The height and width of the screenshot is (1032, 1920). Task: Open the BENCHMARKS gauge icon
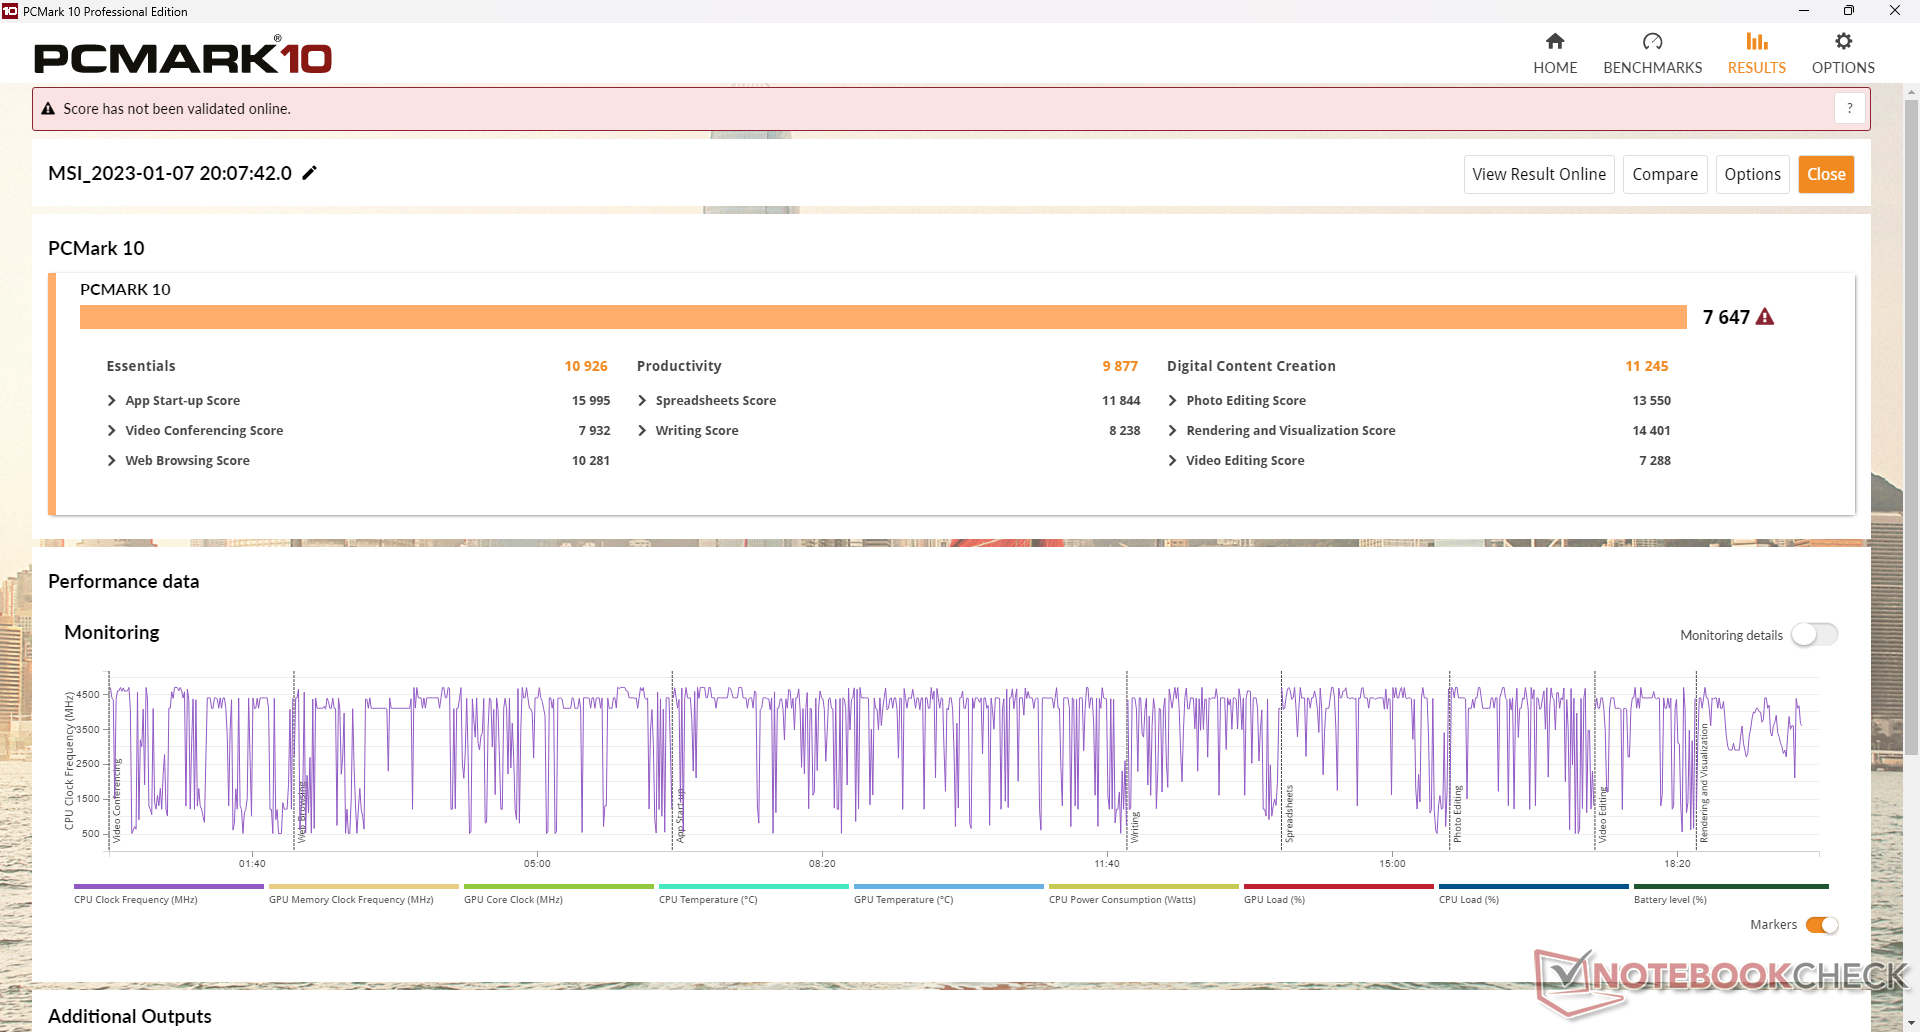[x=1652, y=41]
